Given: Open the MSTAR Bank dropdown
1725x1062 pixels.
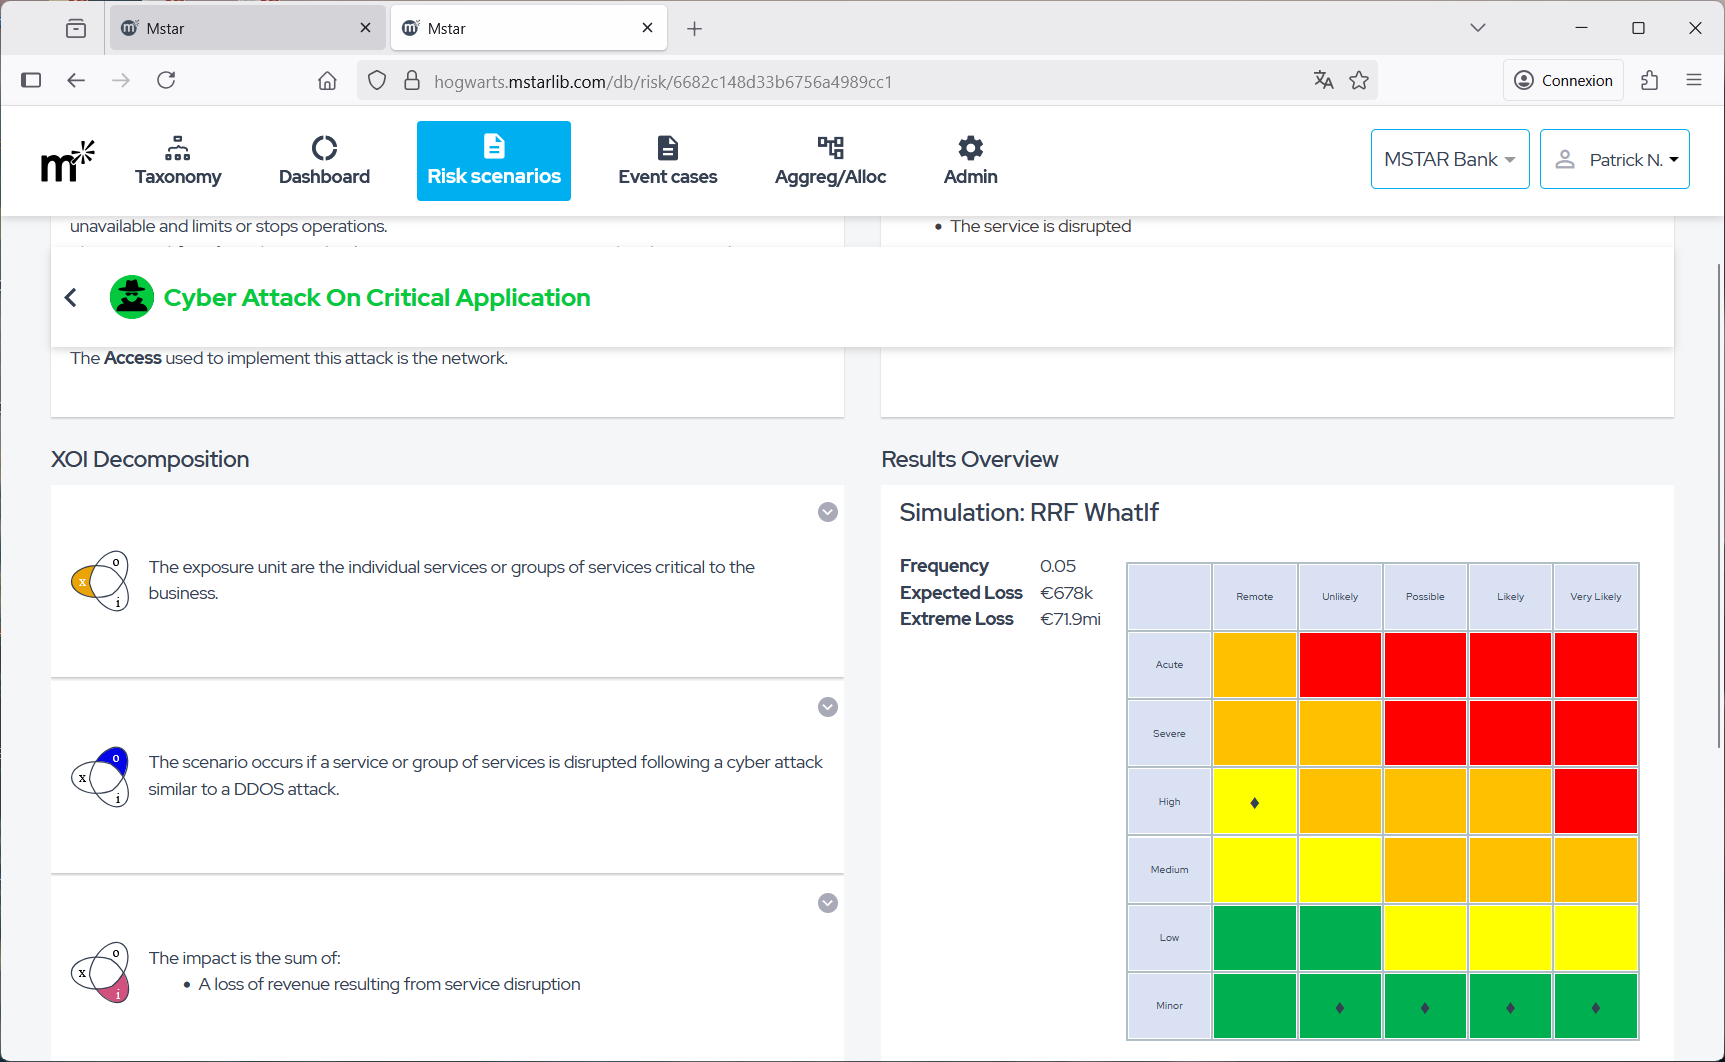Looking at the screenshot, I should click(x=1450, y=159).
